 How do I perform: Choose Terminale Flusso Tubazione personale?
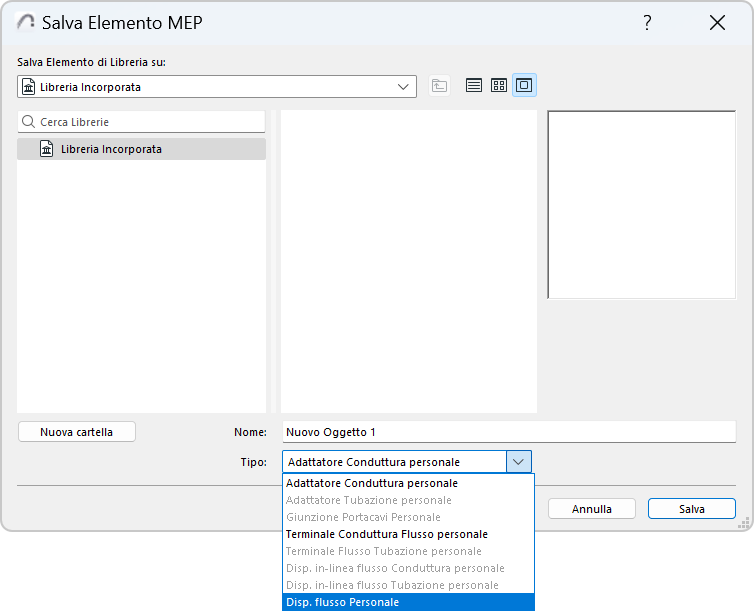408,551
